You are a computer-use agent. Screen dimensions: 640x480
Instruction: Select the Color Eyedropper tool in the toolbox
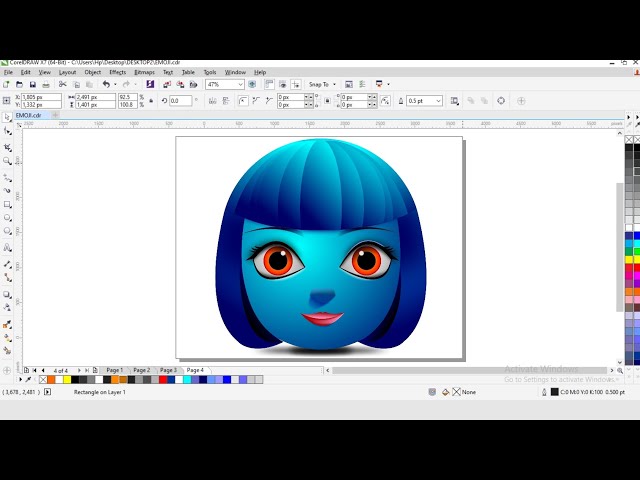[x=7, y=324]
